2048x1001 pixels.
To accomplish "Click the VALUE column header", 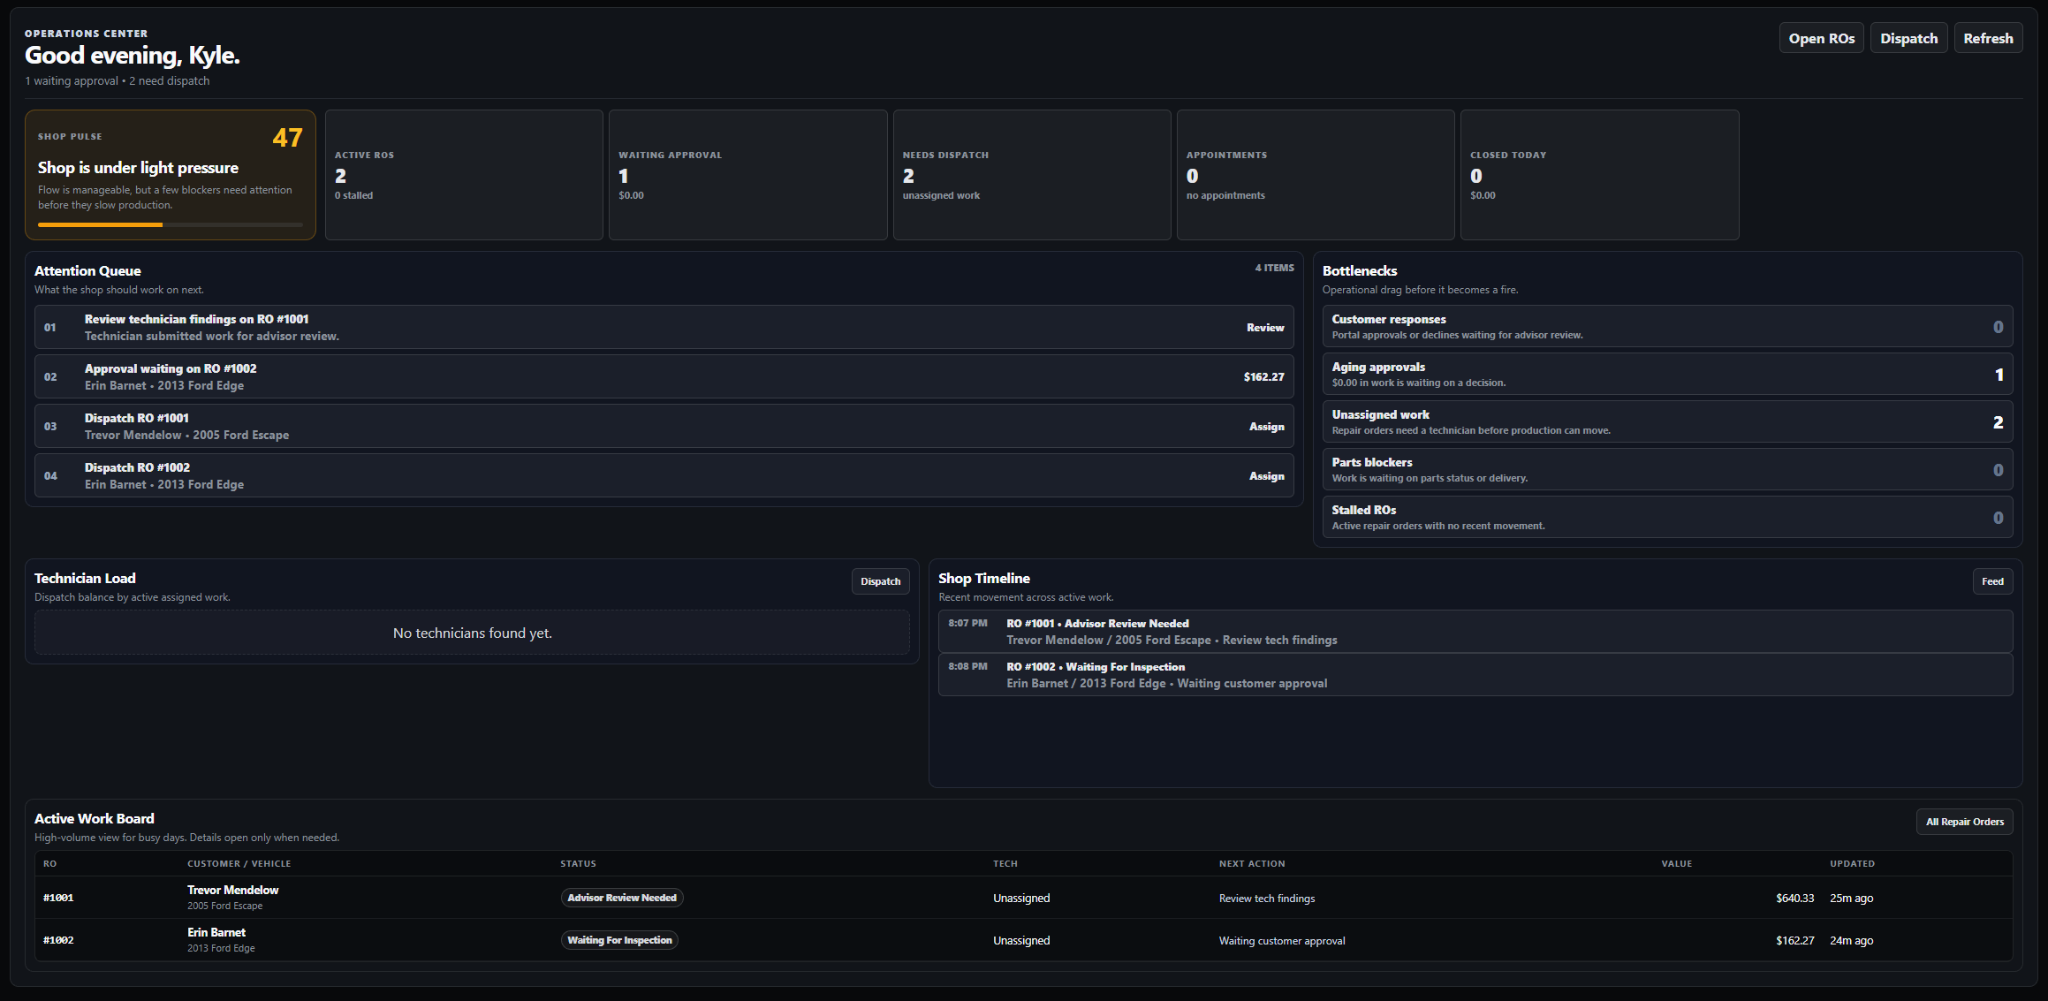I will (1677, 864).
